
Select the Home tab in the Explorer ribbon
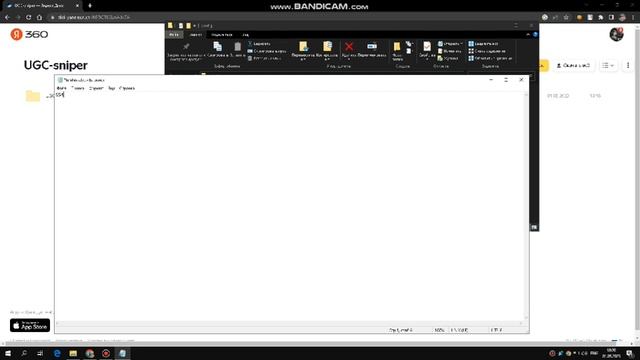(x=196, y=35)
